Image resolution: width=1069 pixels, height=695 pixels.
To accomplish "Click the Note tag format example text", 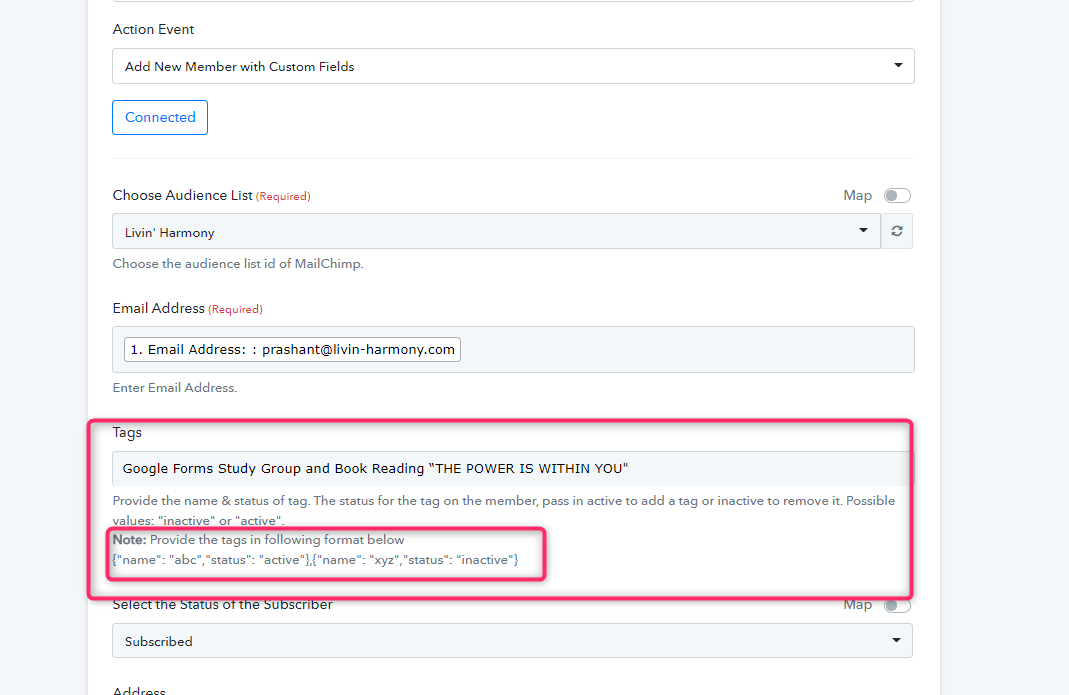I will click(x=316, y=560).
